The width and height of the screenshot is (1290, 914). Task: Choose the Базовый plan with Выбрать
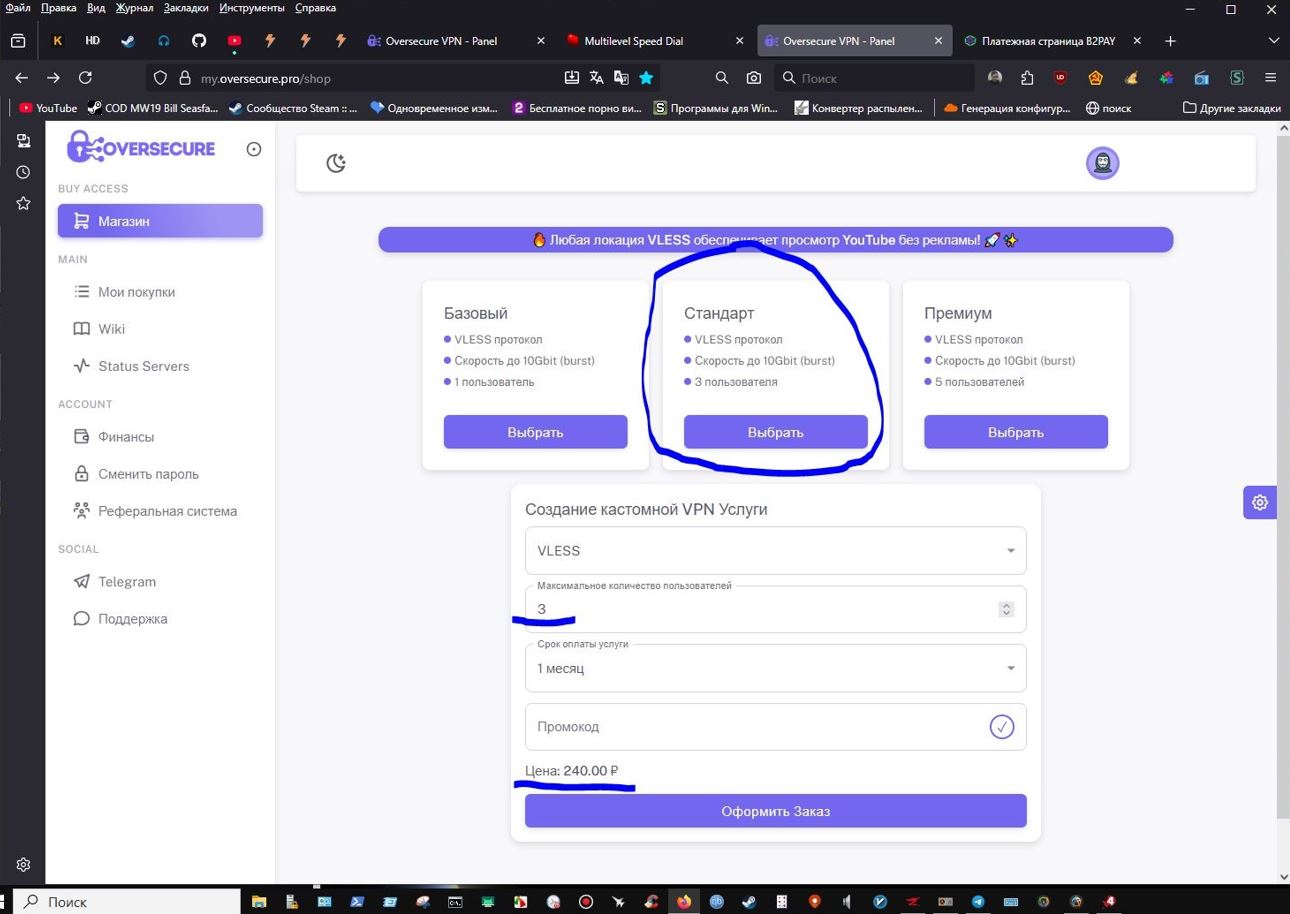click(536, 432)
